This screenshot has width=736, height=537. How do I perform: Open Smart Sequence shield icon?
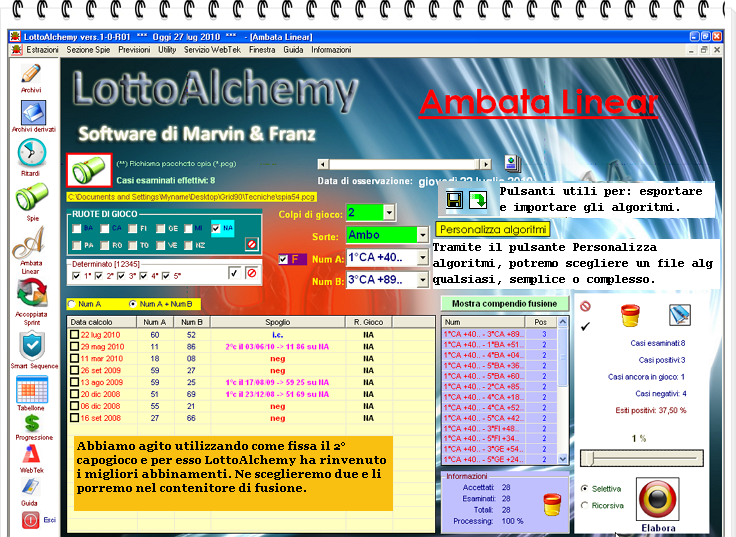[32, 346]
